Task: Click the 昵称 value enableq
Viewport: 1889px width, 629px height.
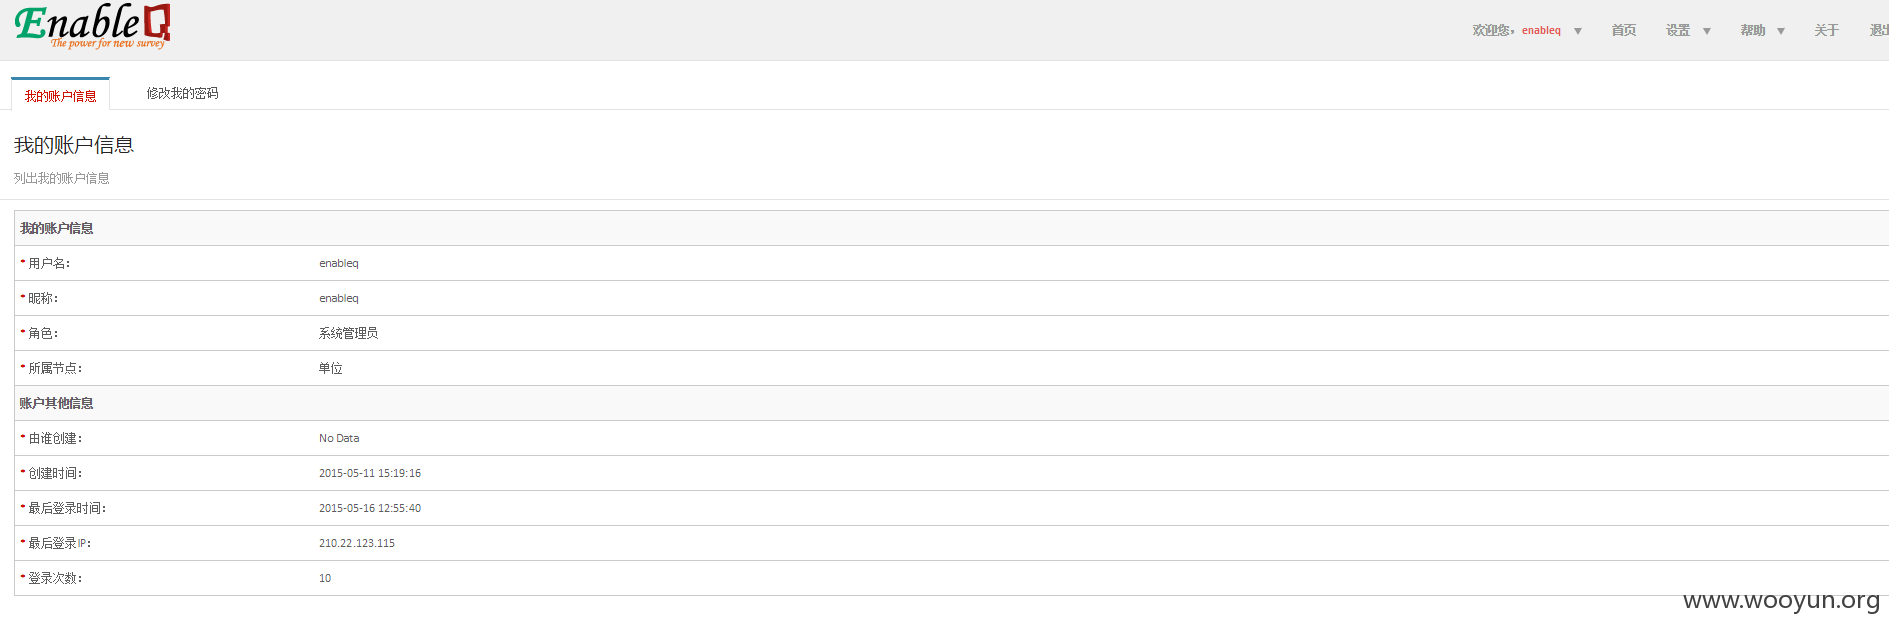Action: [x=339, y=298]
